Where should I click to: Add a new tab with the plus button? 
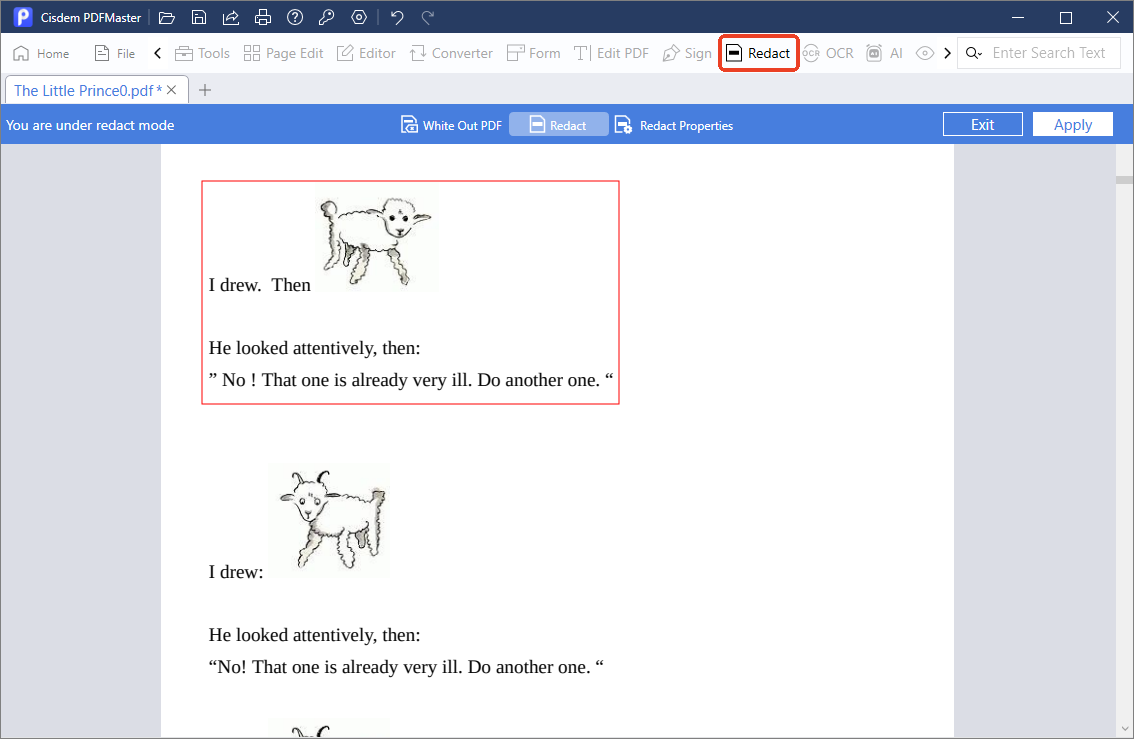[205, 90]
